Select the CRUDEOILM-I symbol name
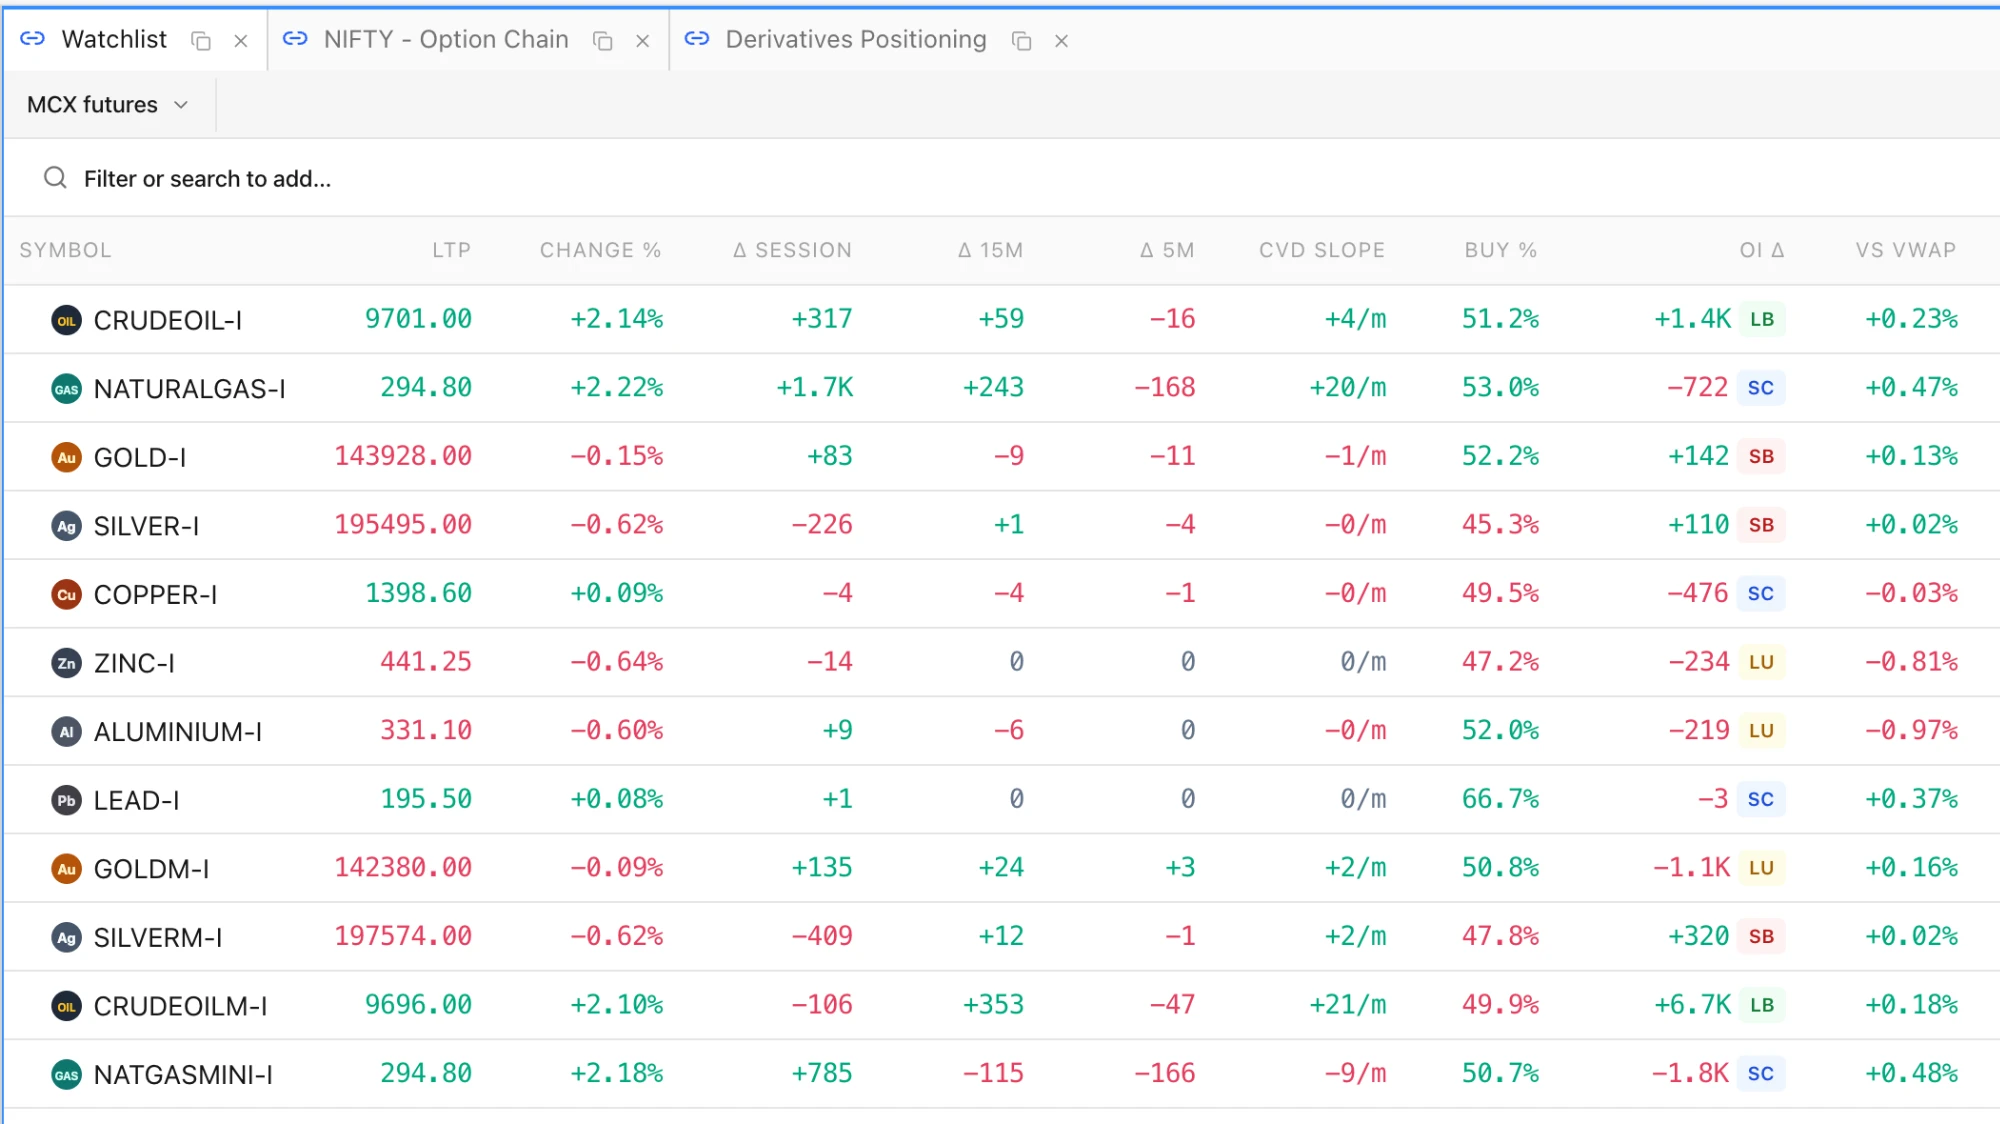This screenshot has height=1124, width=2000. (180, 1006)
